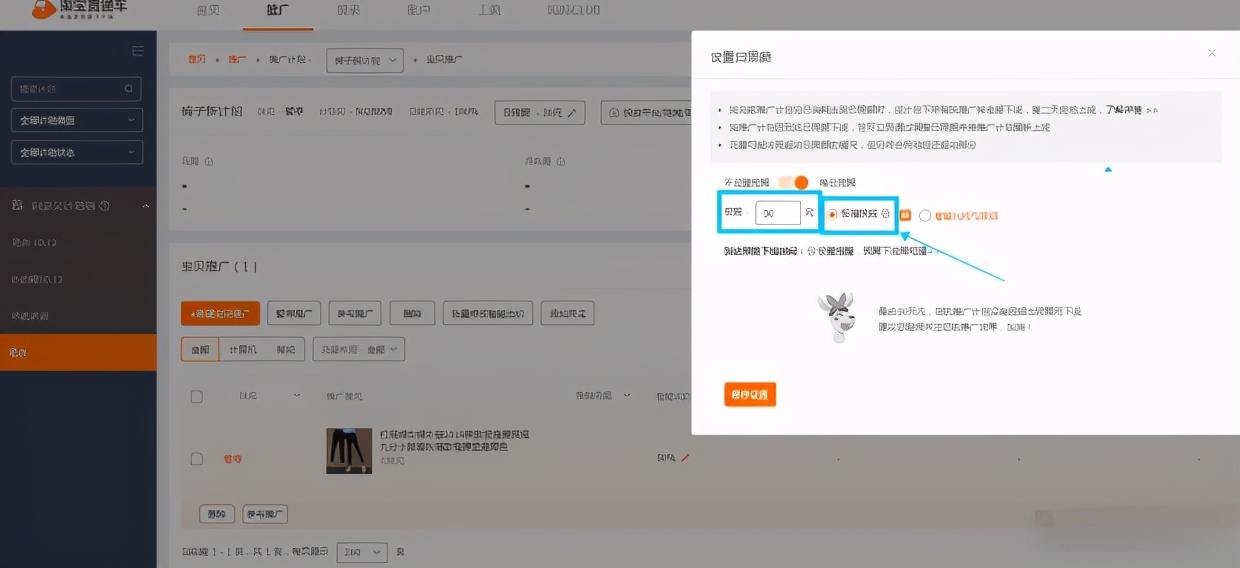Select the standard delivery radio button
This screenshot has width=1240, height=568.
click(832, 214)
